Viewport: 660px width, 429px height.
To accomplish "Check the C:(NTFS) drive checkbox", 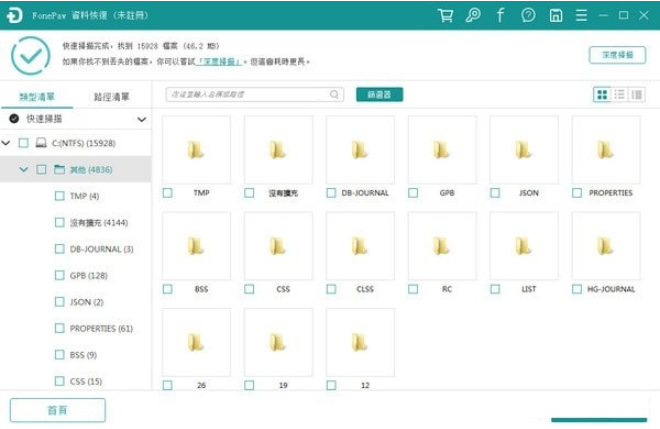I will [x=24, y=143].
